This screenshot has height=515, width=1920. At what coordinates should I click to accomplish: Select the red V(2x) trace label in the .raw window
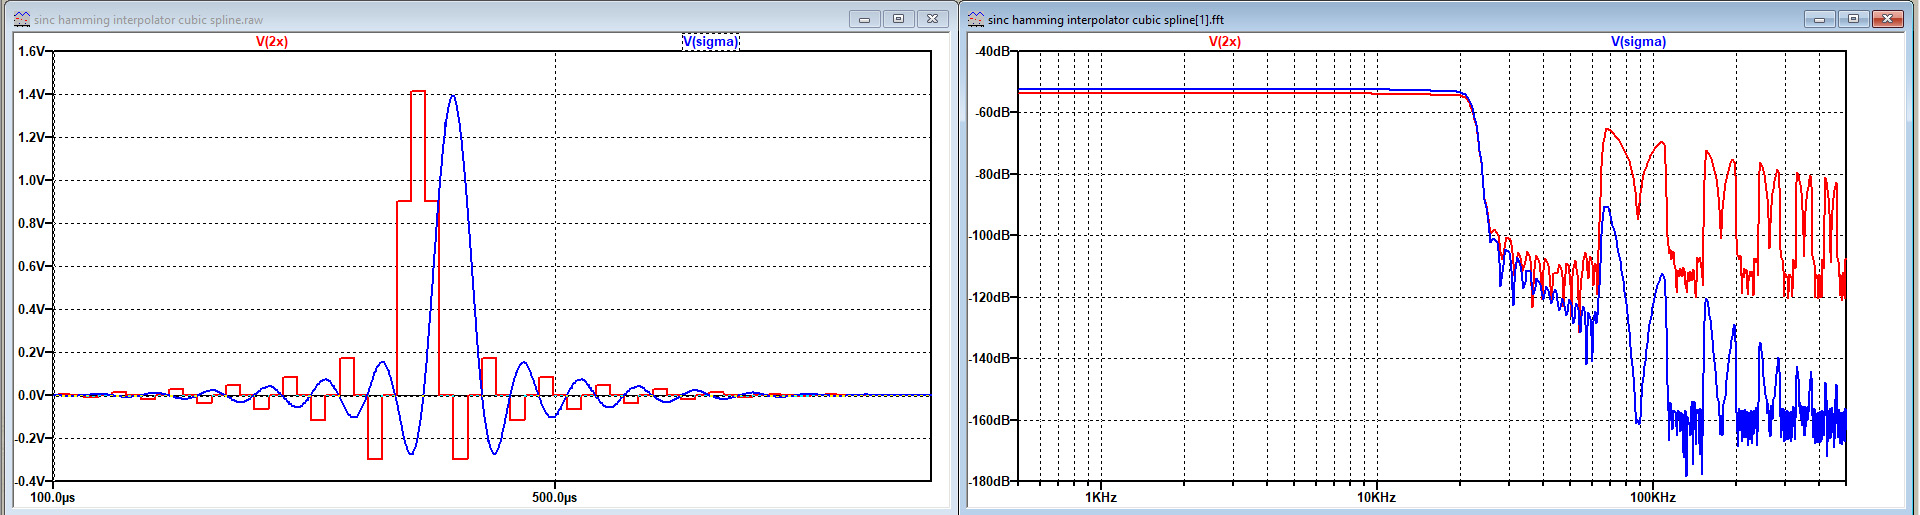(x=272, y=42)
